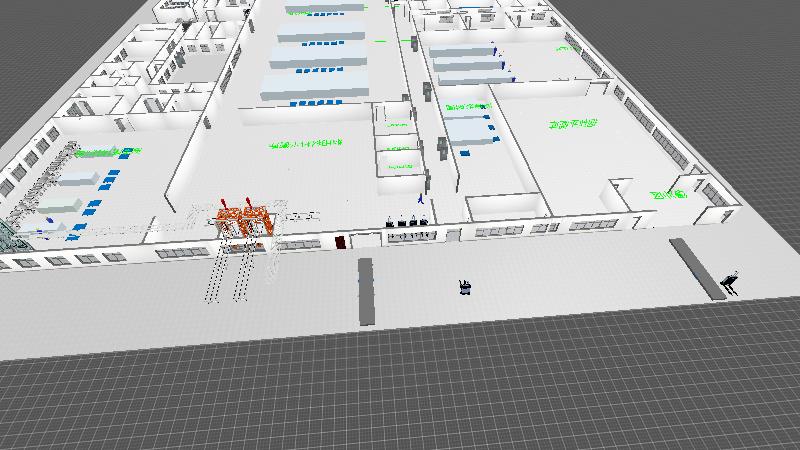Select the green label in the large right room
The width and height of the screenshot is (800, 450).
coord(572,124)
